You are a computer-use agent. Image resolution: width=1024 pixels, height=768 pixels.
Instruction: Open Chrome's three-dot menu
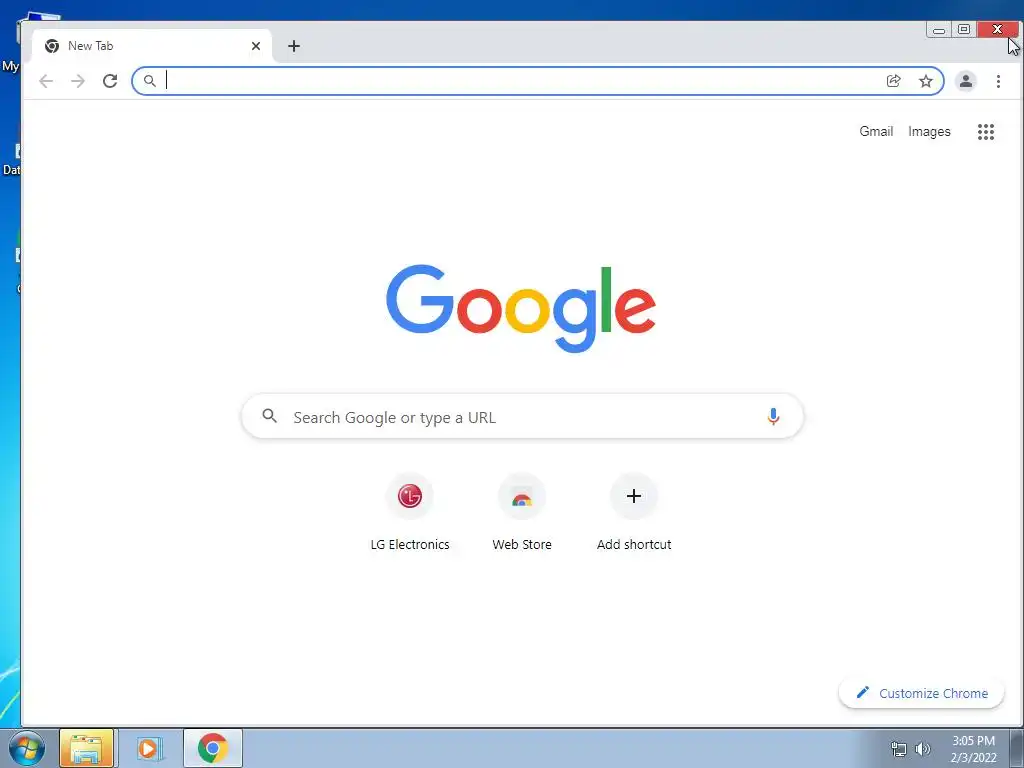[998, 81]
